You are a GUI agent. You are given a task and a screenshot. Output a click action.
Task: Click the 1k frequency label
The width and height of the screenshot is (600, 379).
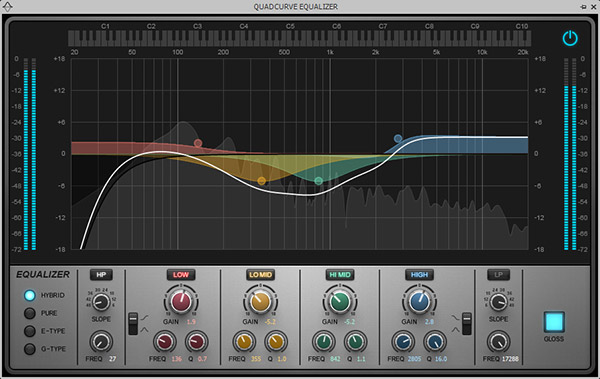point(330,52)
